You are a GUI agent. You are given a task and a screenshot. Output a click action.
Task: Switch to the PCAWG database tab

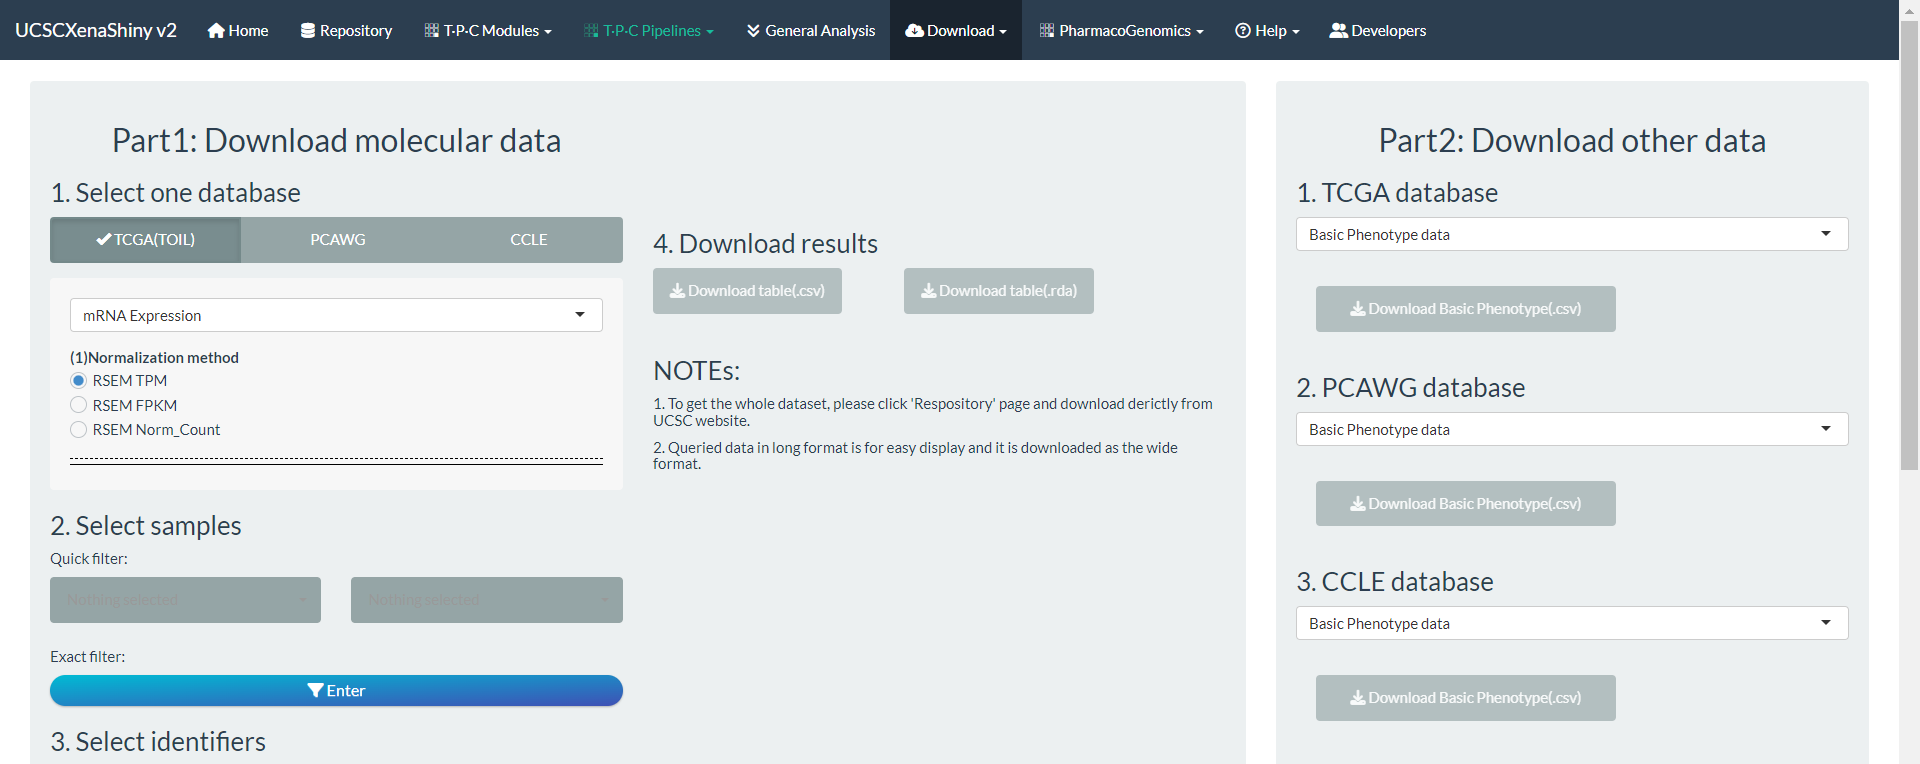click(337, 240)
